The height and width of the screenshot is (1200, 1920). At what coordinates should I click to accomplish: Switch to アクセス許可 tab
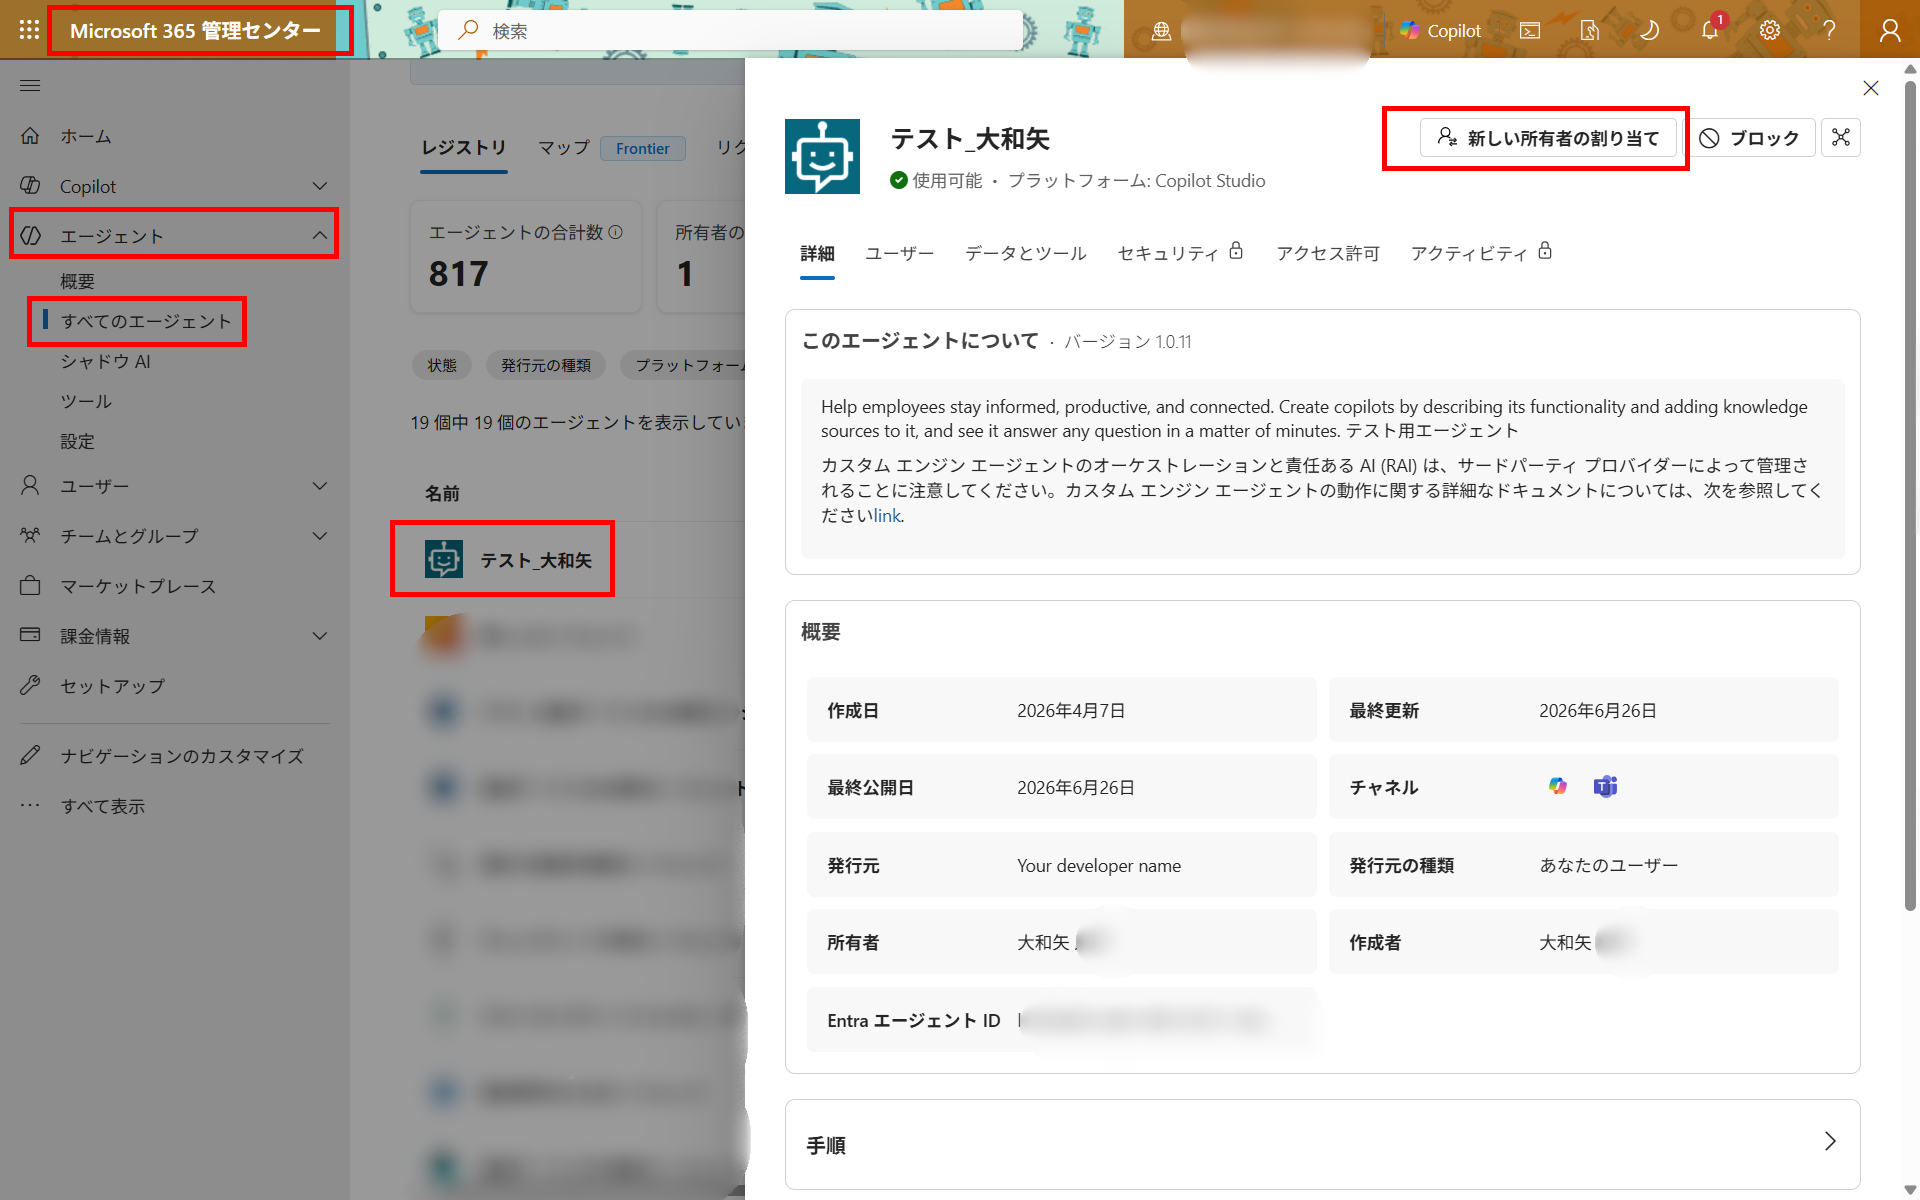[x=1327, y=254]
